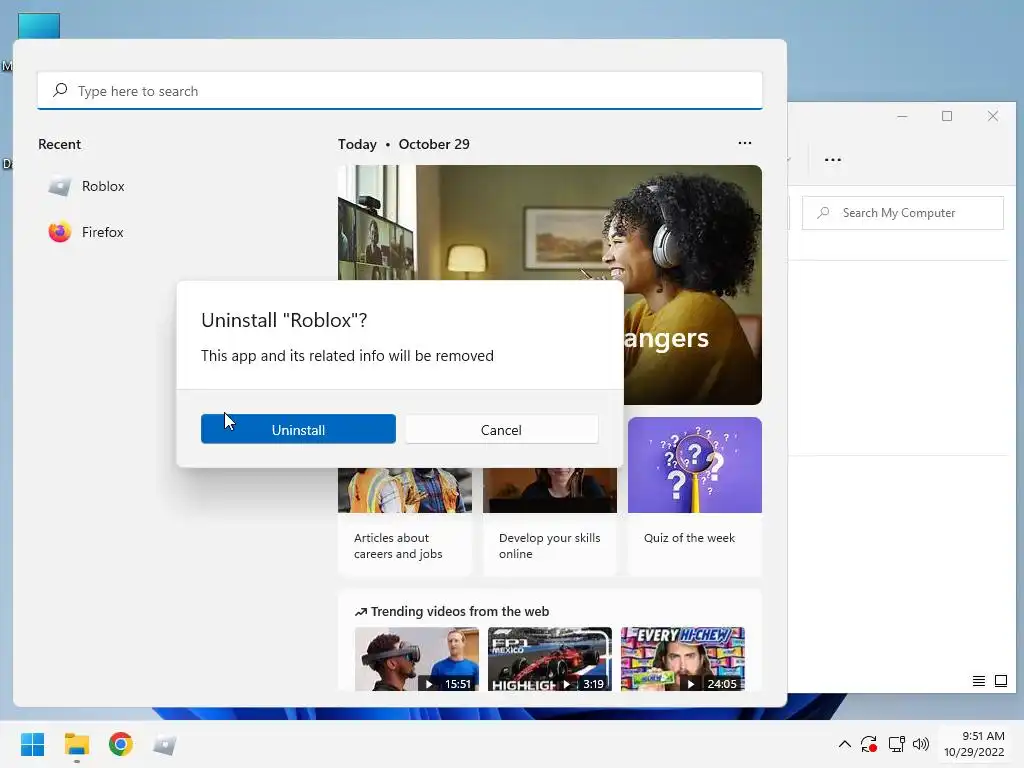The image size is (1024, 768).
Task: Play the 3:19 F1 highlights video
Action: (550, 659)
